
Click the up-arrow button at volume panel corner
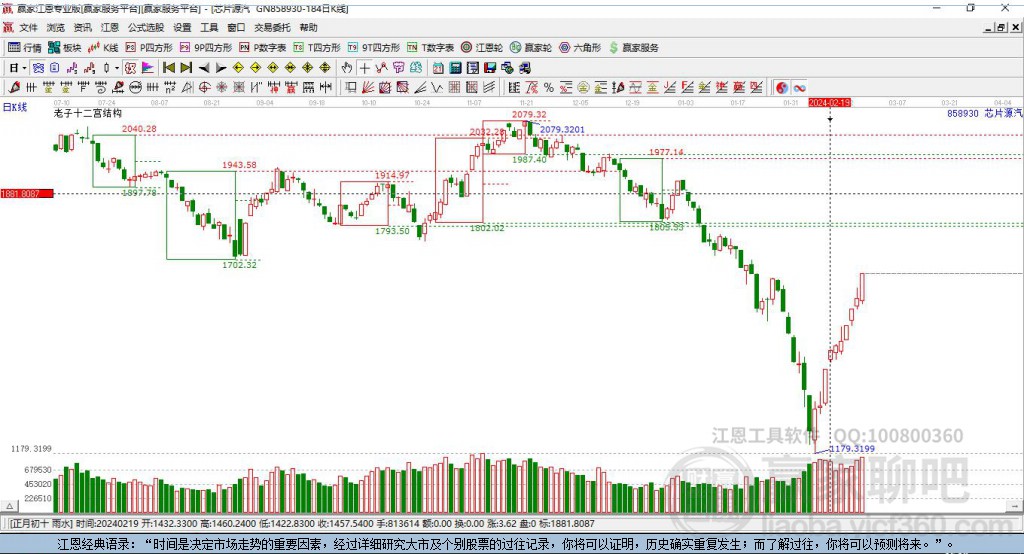tap(9, 506)
